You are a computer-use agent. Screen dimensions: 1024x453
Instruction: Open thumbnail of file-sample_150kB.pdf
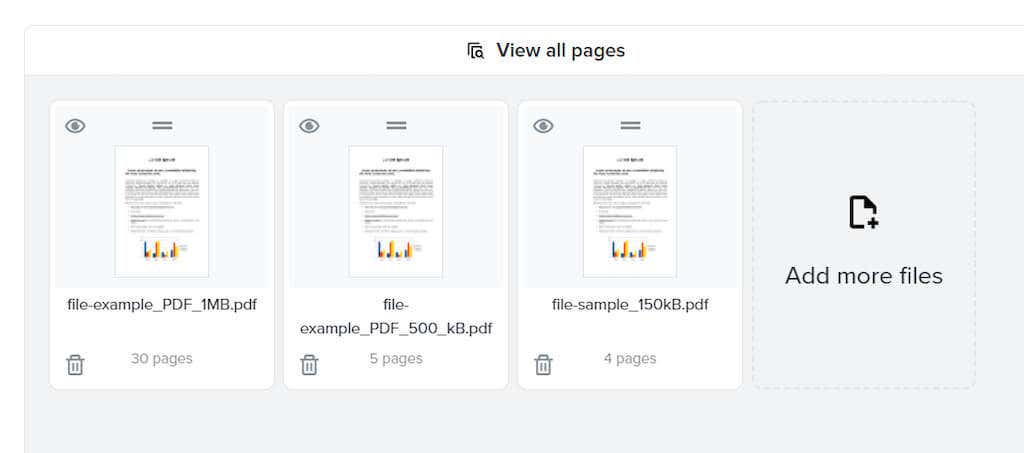[x=630, y=211]
